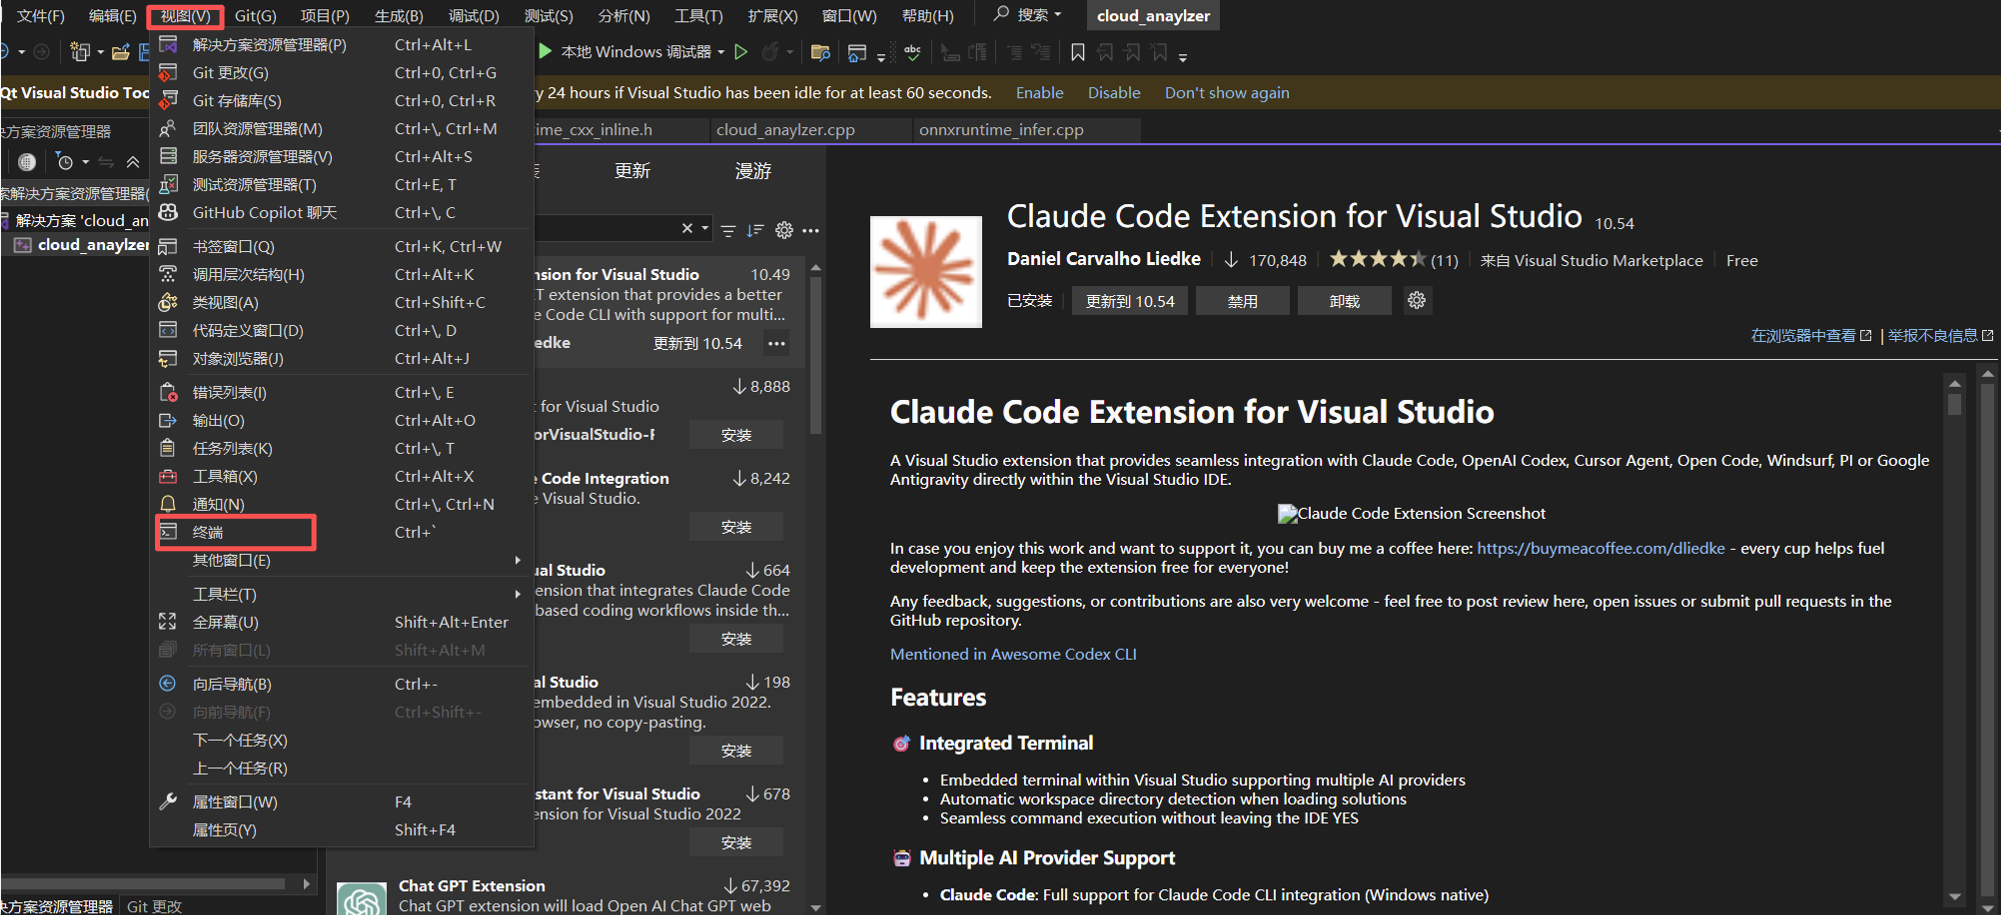The height and width of the screenshot is (915, 2001).
Task: Open the 调试(D) menu
Action: pos(473,15)
